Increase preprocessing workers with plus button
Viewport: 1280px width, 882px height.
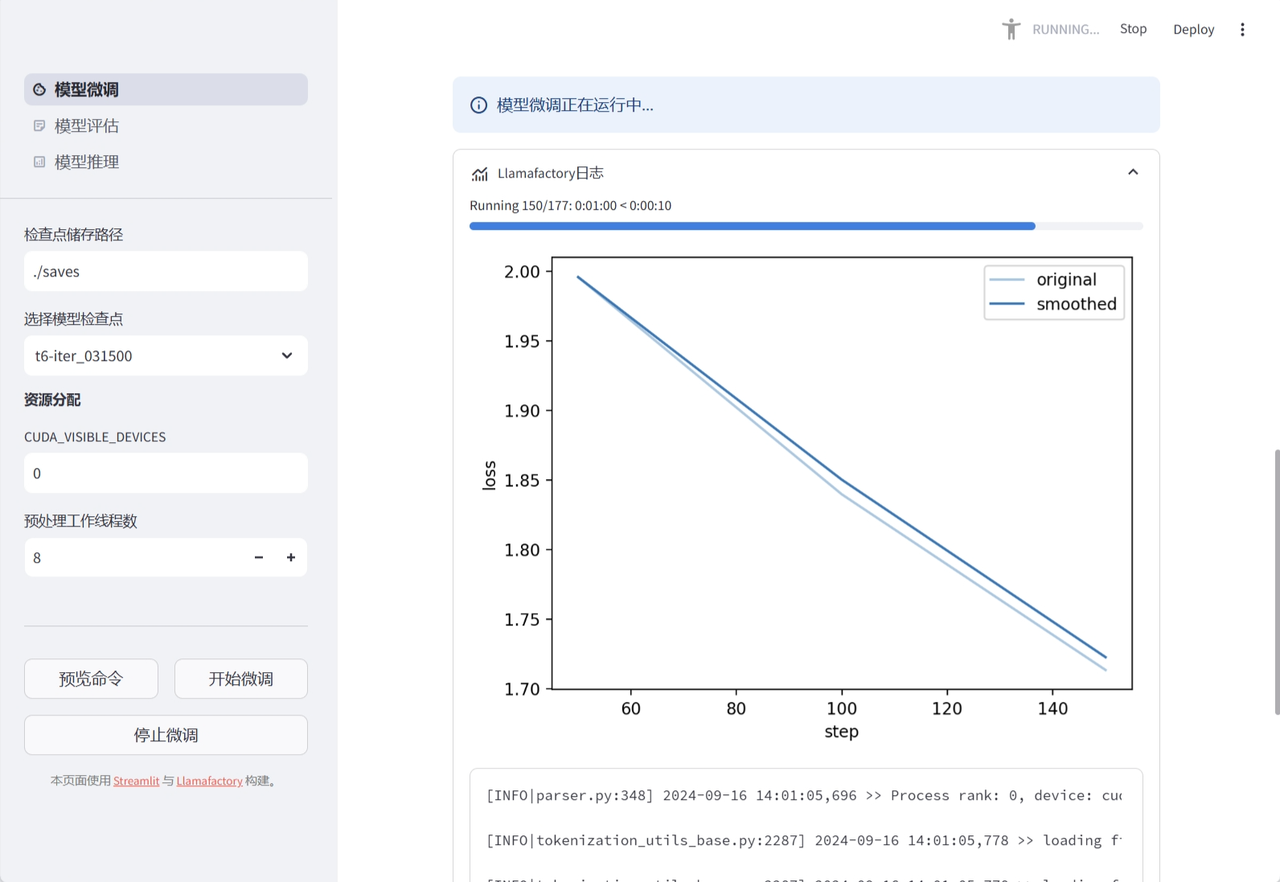pyautogui.click(x=291, y=558)
